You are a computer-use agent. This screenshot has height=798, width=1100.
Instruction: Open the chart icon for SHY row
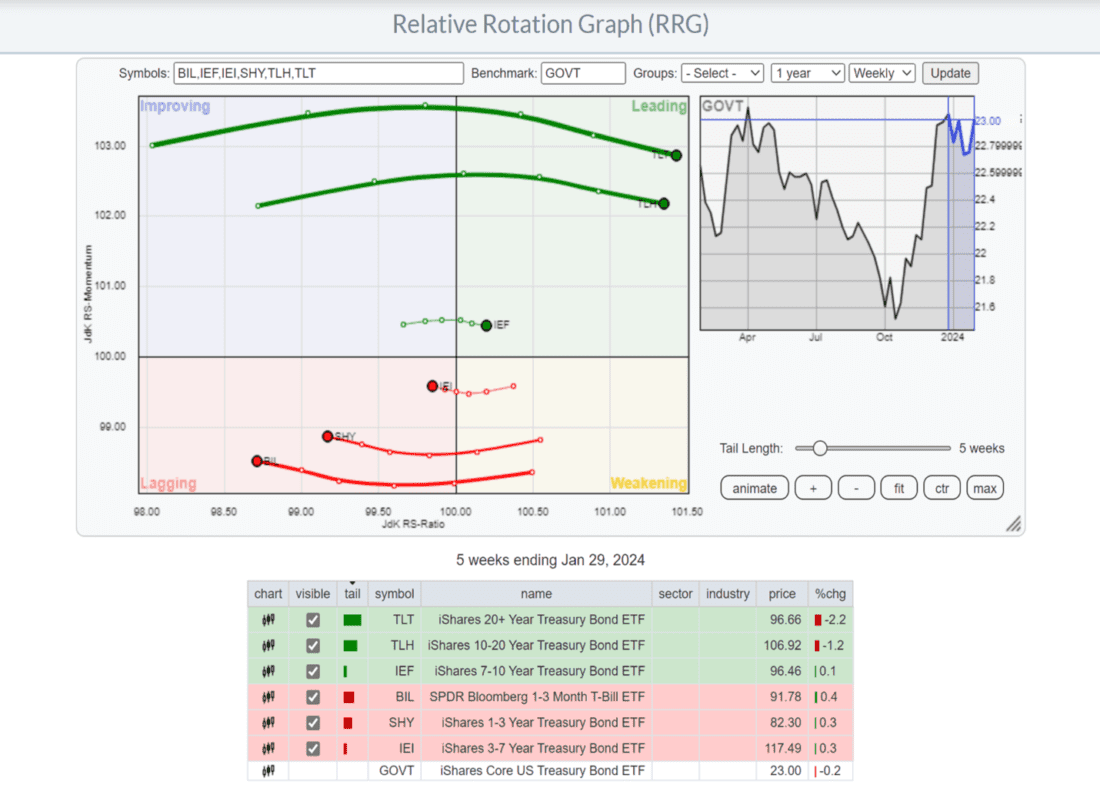coord(268,723)
